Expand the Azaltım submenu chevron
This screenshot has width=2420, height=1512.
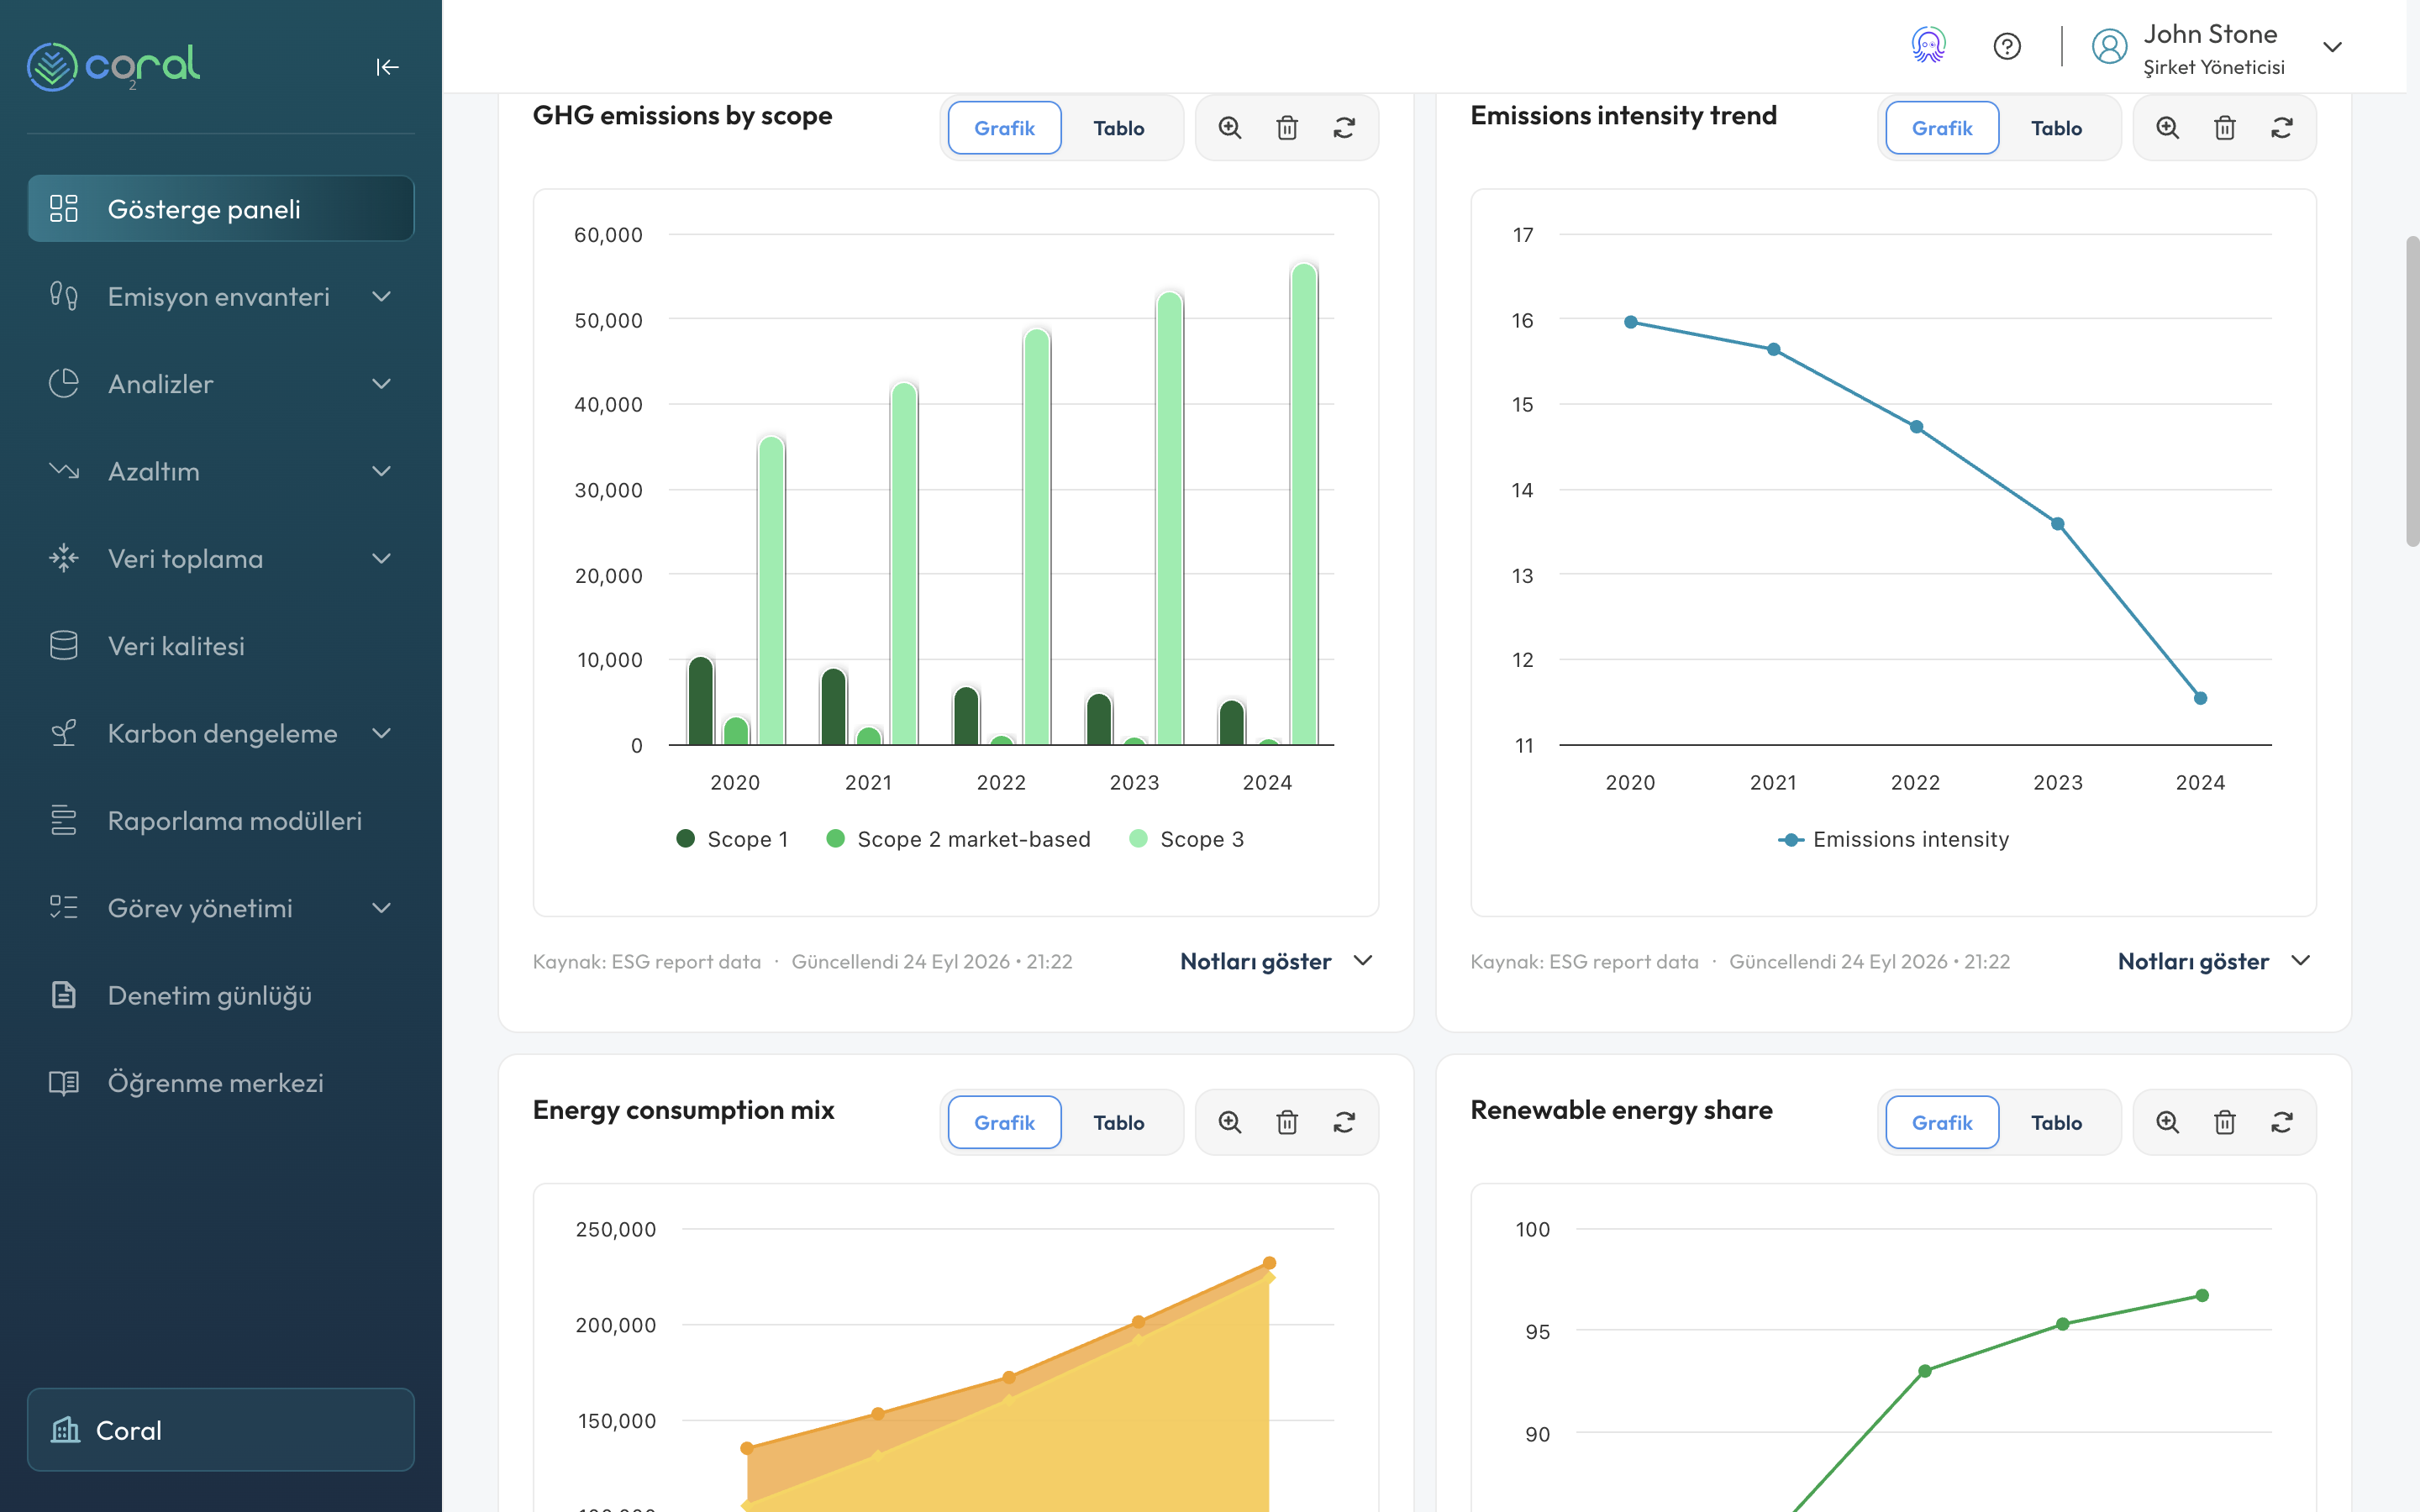(x=381, y=471)
